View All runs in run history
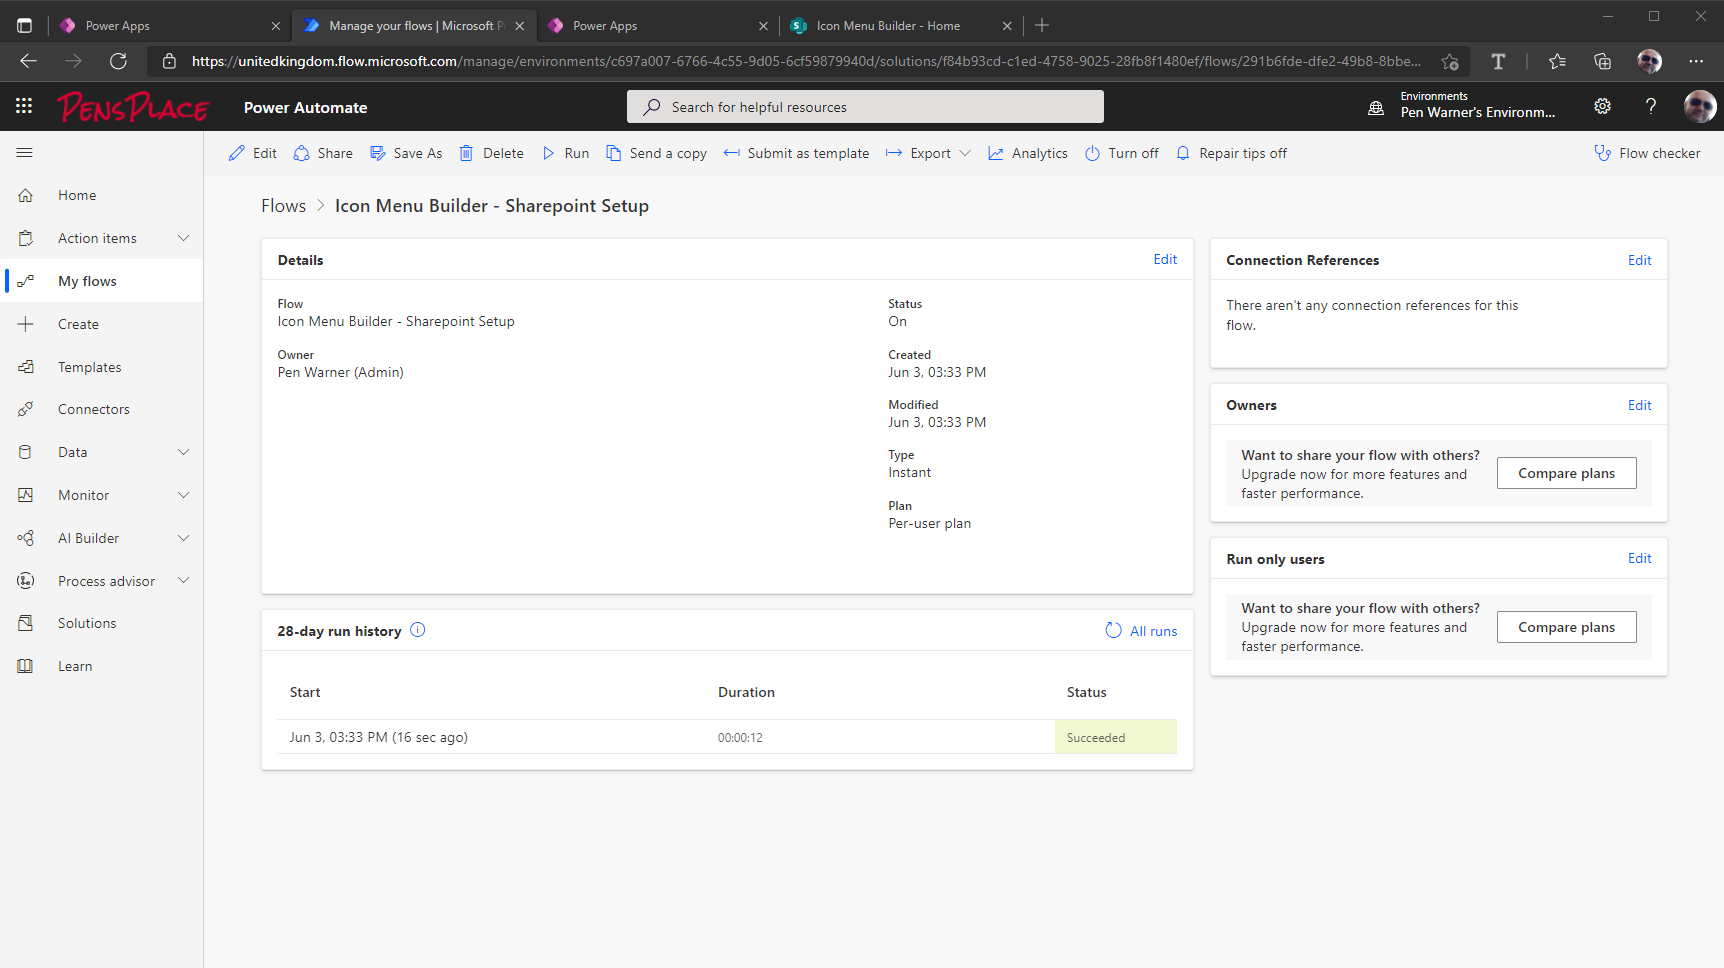 pos(1141,631)
